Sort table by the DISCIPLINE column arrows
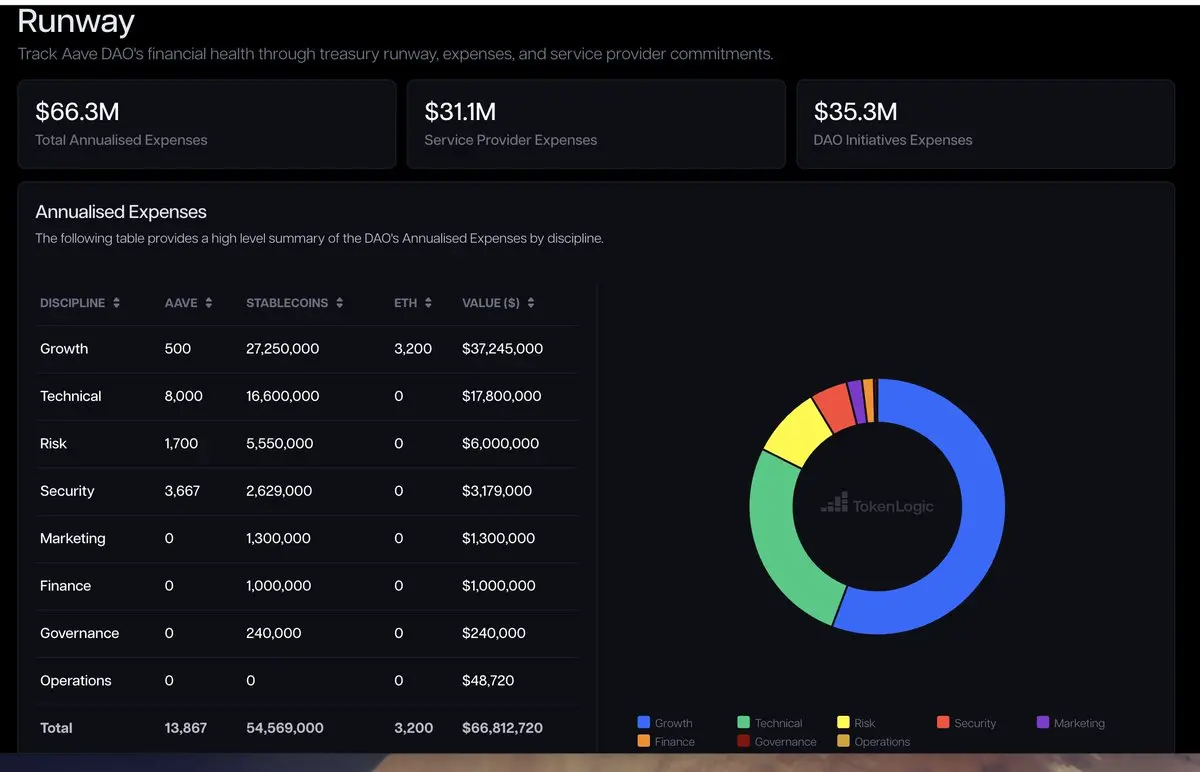 point(117,303)
